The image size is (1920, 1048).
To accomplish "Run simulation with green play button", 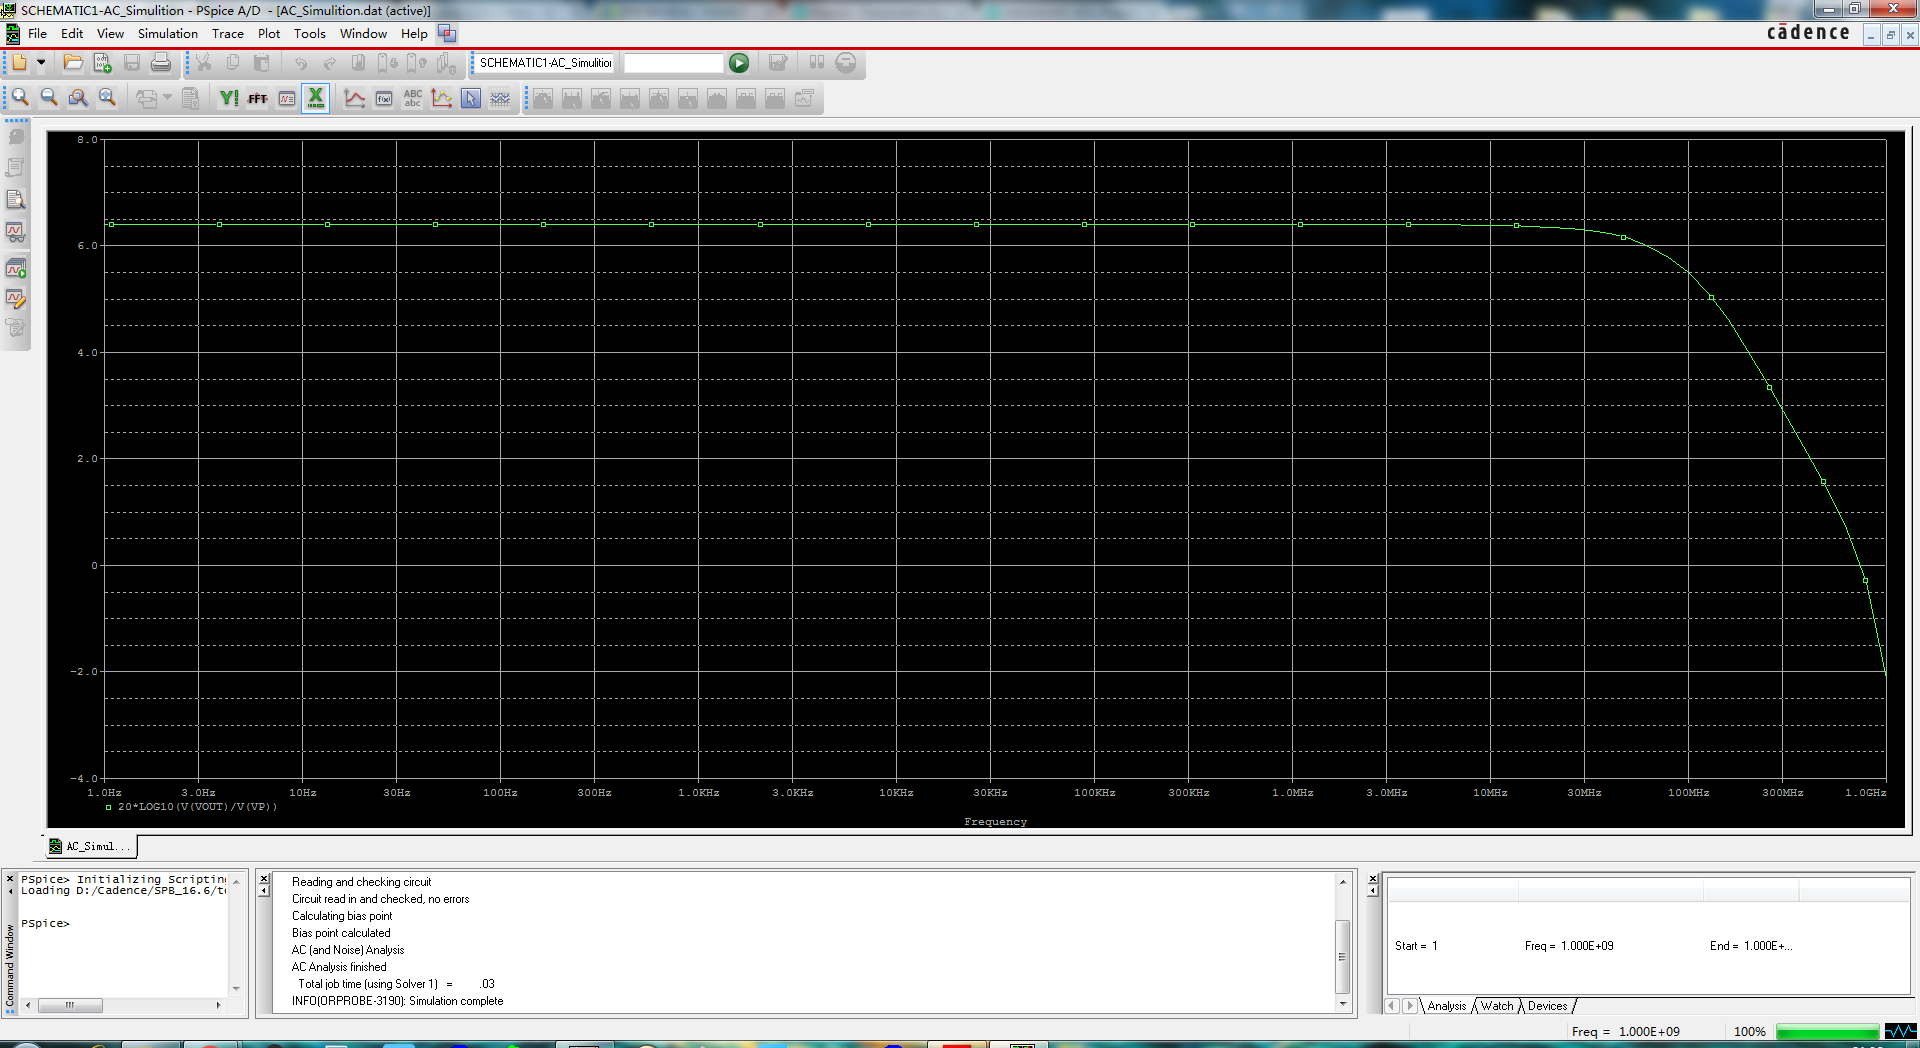I will [739, 63].
